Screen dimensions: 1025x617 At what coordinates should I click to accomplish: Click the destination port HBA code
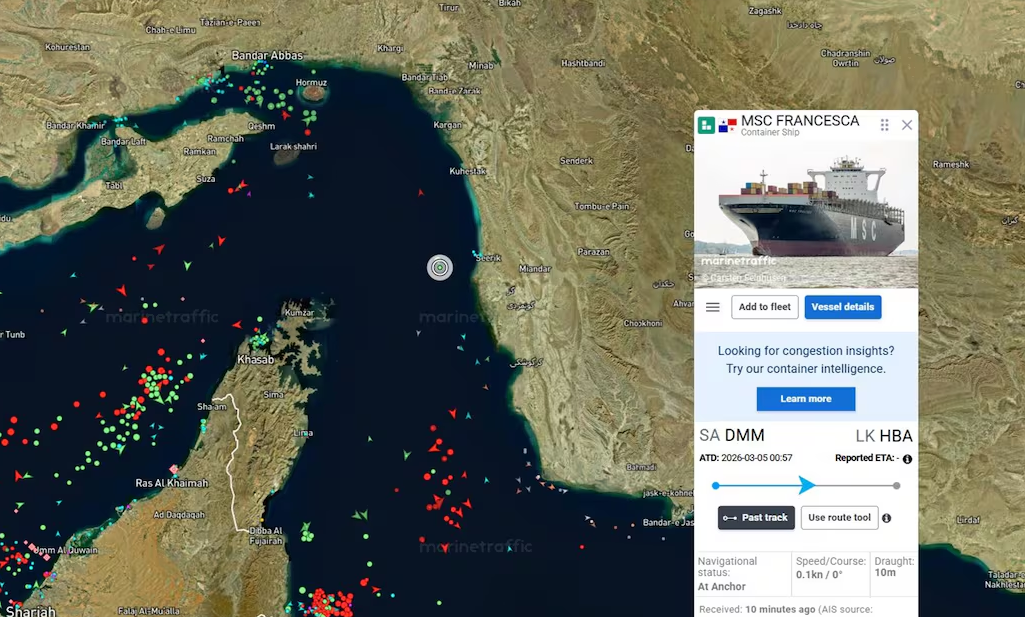[x=896, y=436]
